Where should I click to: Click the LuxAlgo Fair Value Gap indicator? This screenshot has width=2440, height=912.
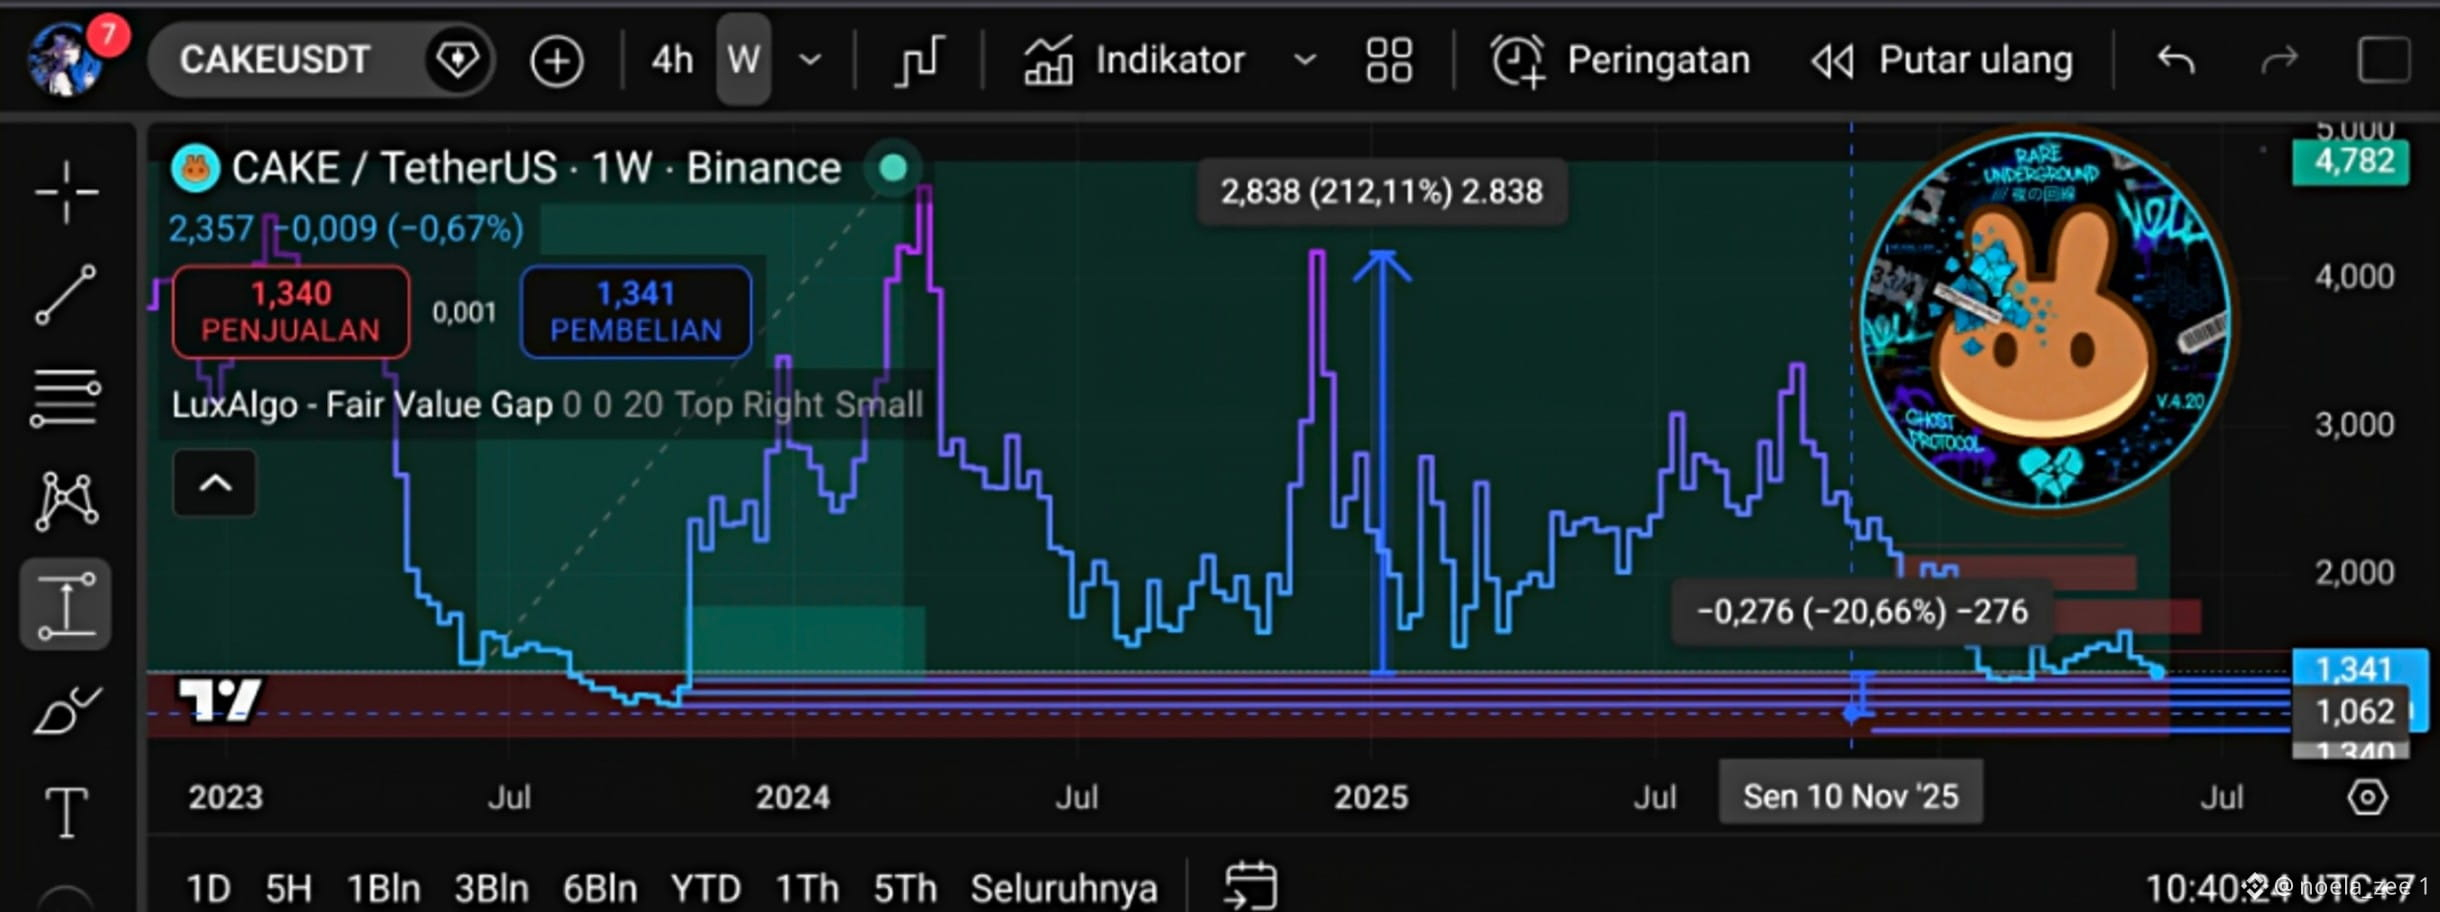click(547, 404)
